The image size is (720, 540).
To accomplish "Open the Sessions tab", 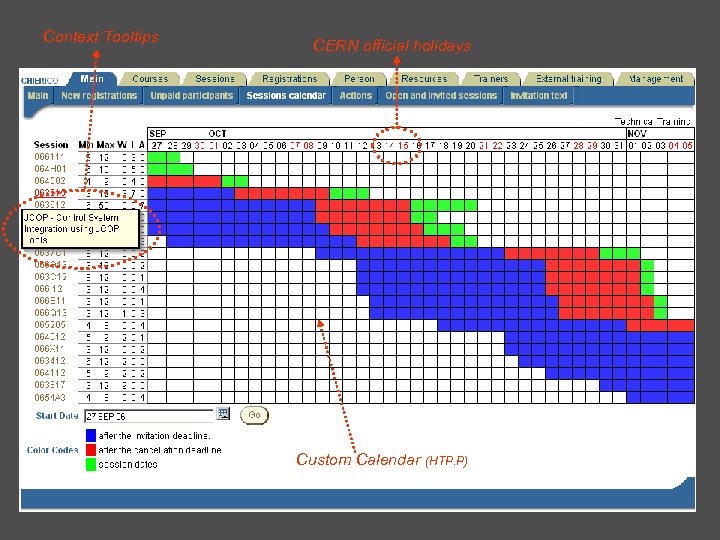I will [x=215, y=79].
